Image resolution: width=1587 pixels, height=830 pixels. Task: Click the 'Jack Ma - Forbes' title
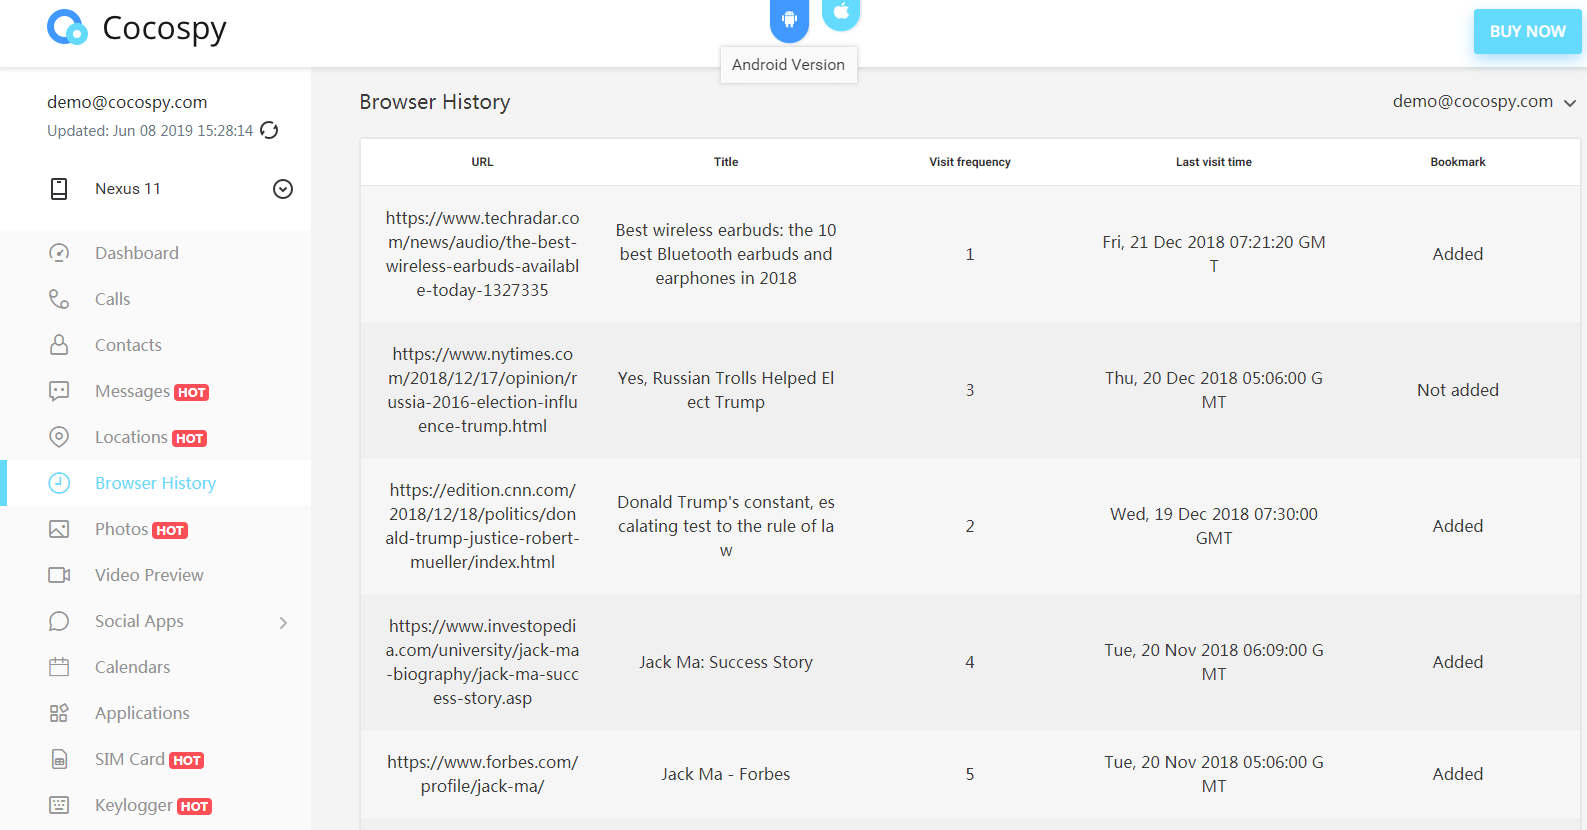(726, 774)
